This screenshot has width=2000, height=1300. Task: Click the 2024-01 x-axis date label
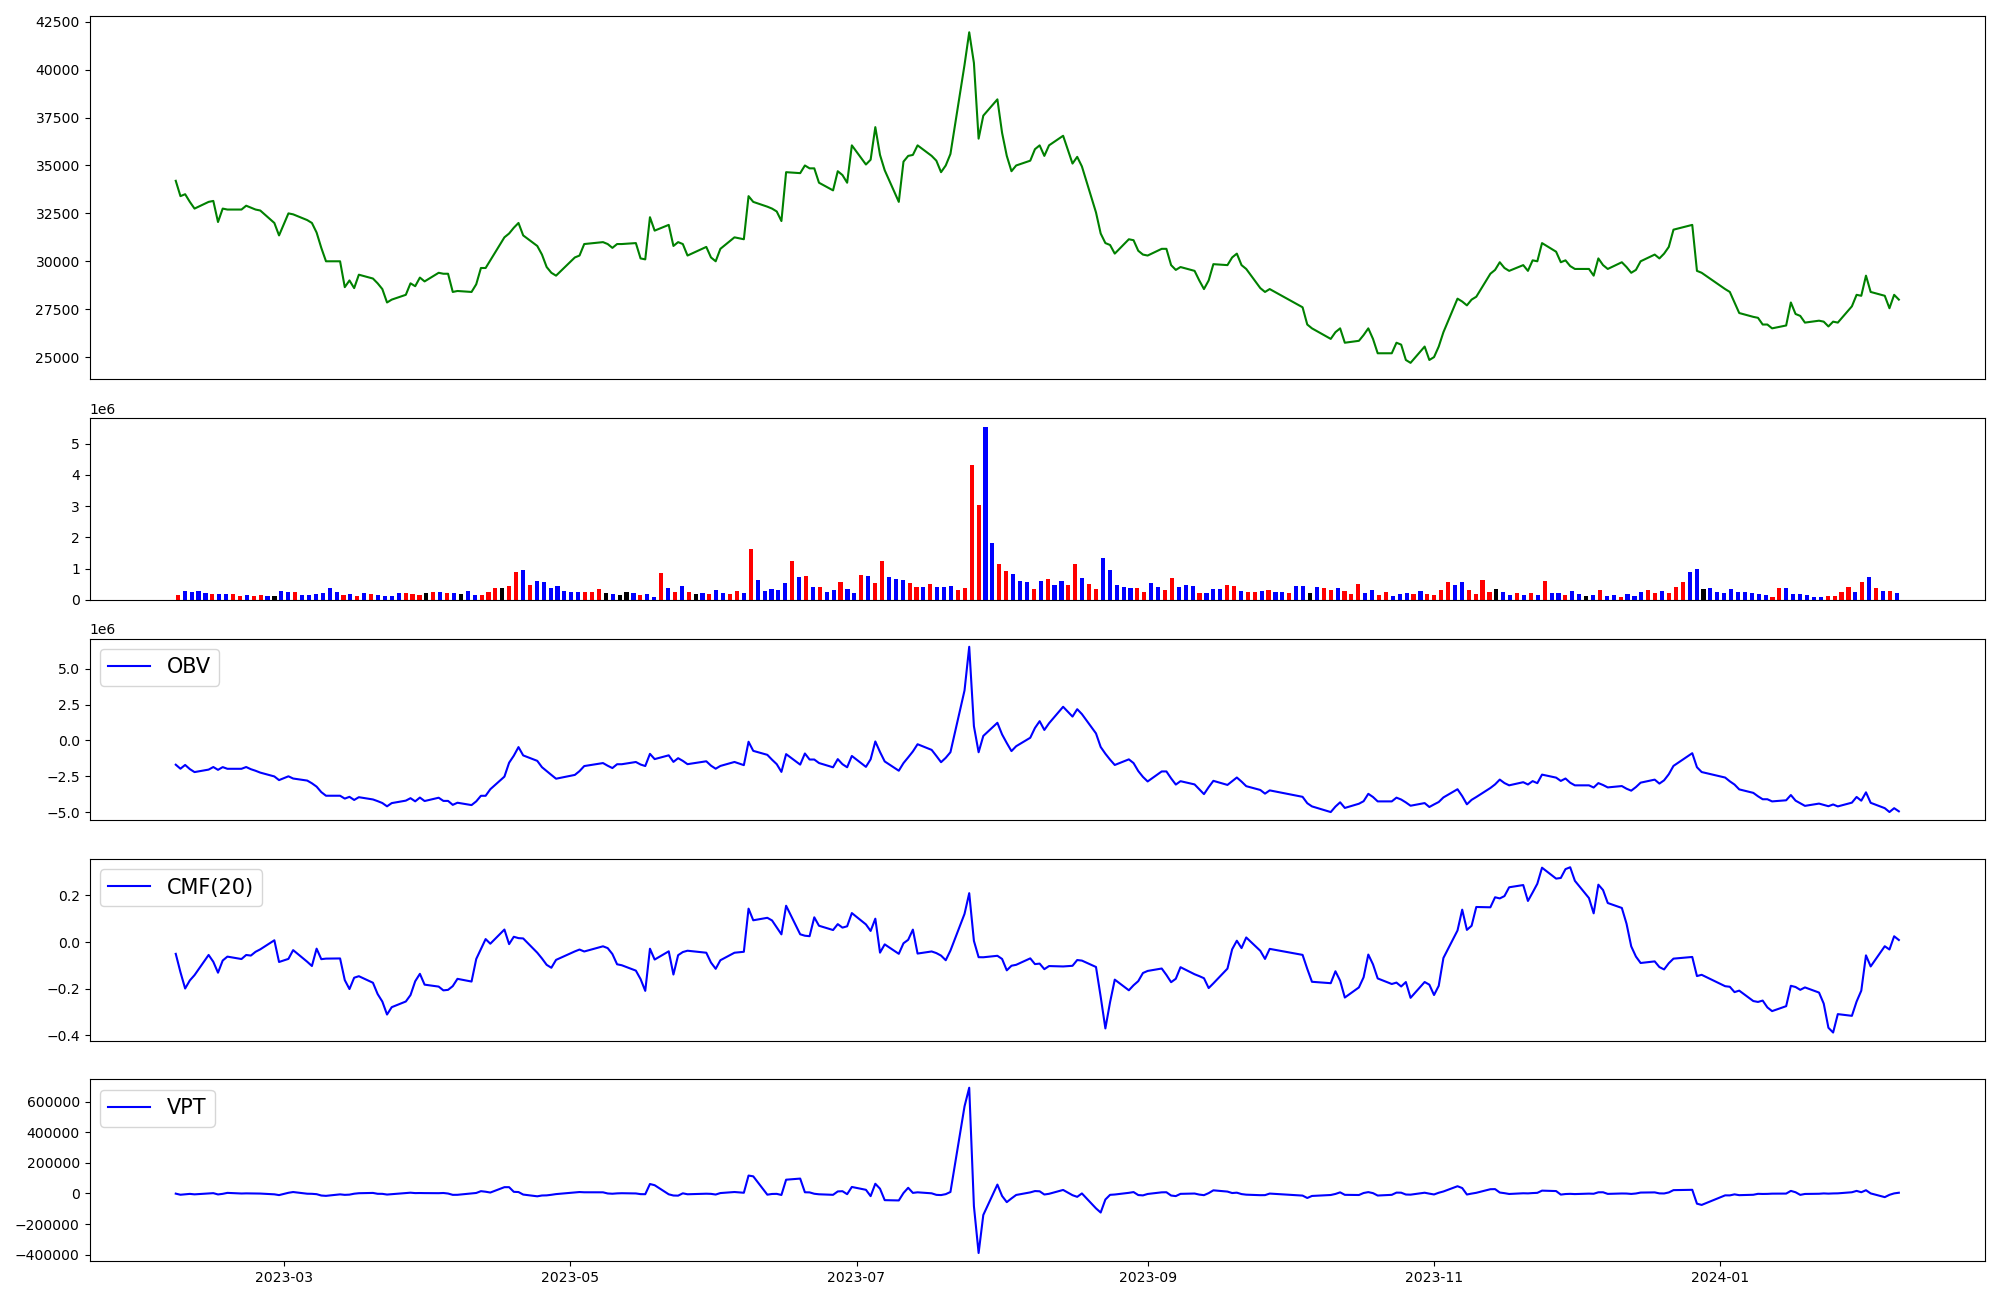(1720, 1276)
